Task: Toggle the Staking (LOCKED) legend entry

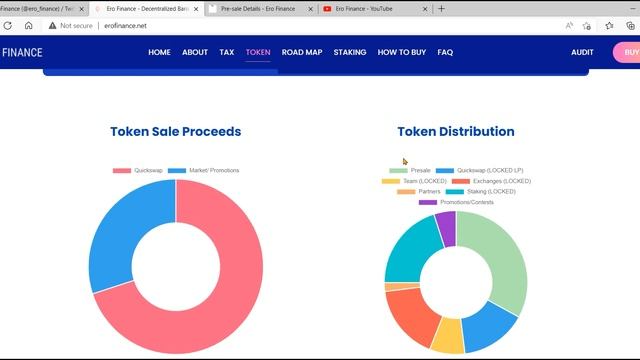Action: pyautogui.click(x=481, y=191)
